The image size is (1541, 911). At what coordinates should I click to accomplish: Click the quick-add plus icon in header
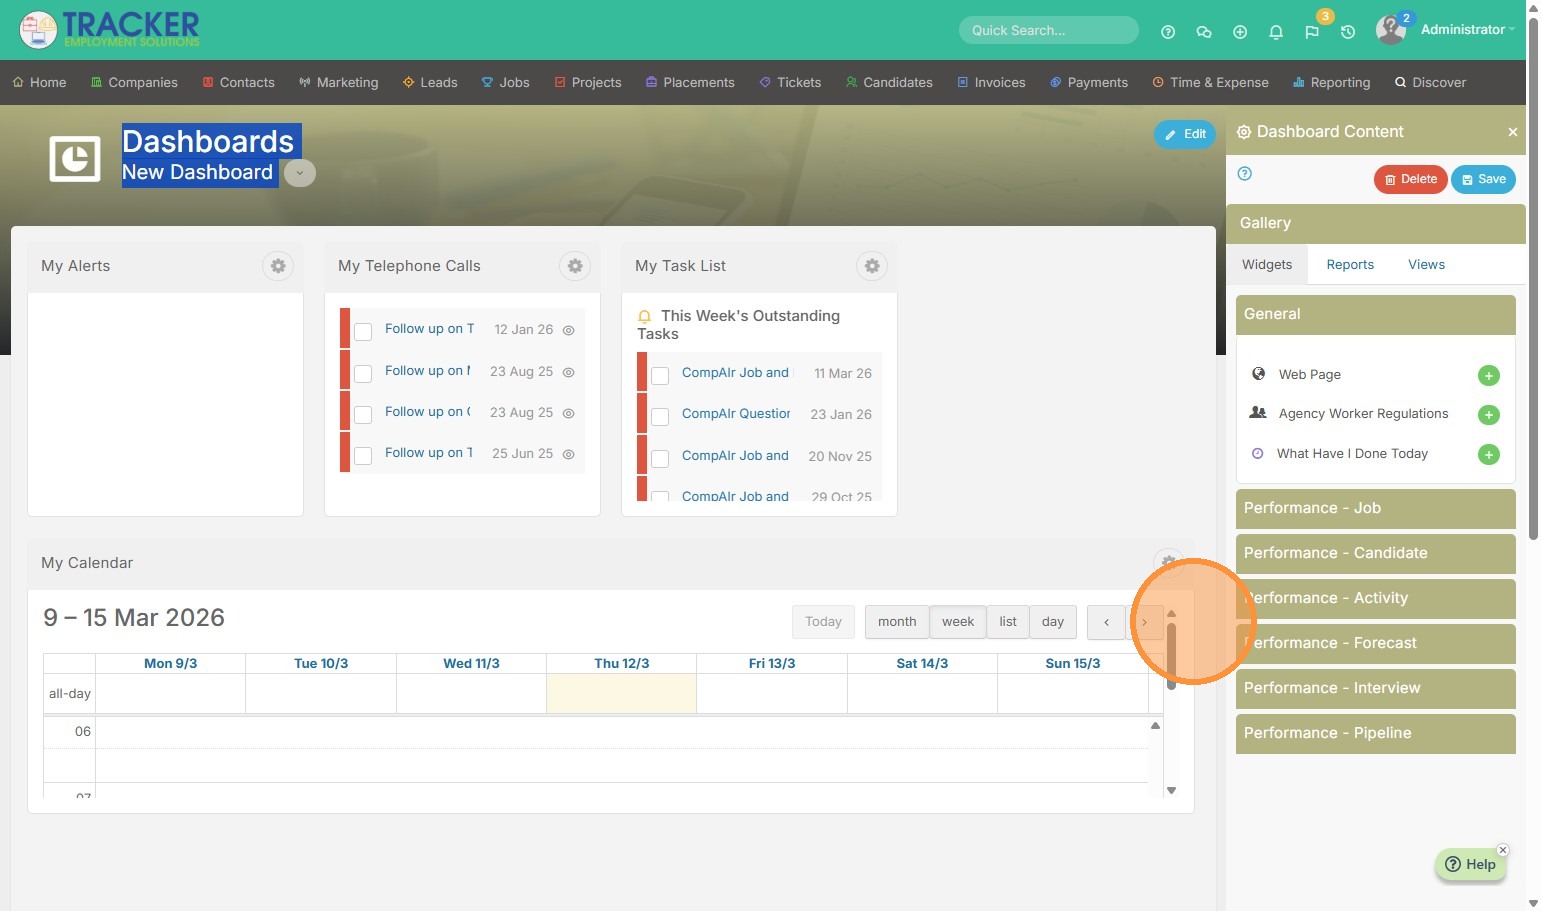(x=1240, y=32)
